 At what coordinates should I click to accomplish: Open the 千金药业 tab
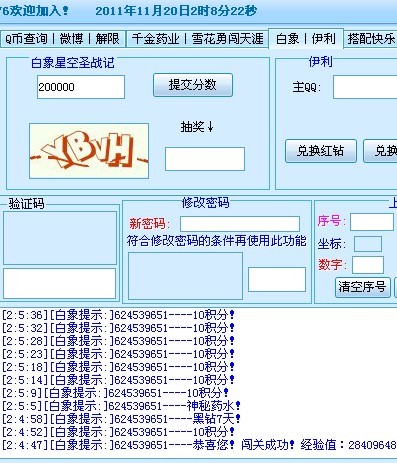coord(155,39)
